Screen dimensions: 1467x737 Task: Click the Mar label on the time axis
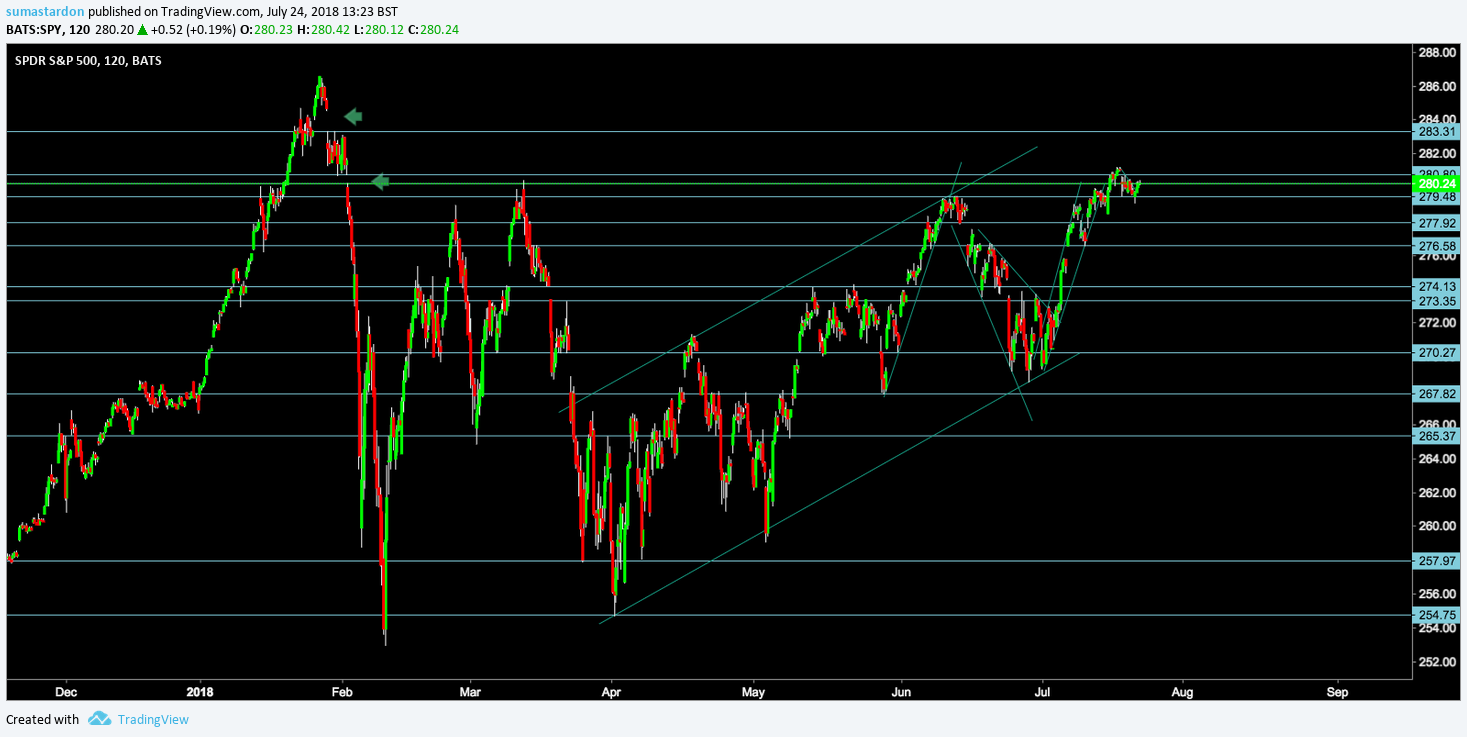[470, 691]
